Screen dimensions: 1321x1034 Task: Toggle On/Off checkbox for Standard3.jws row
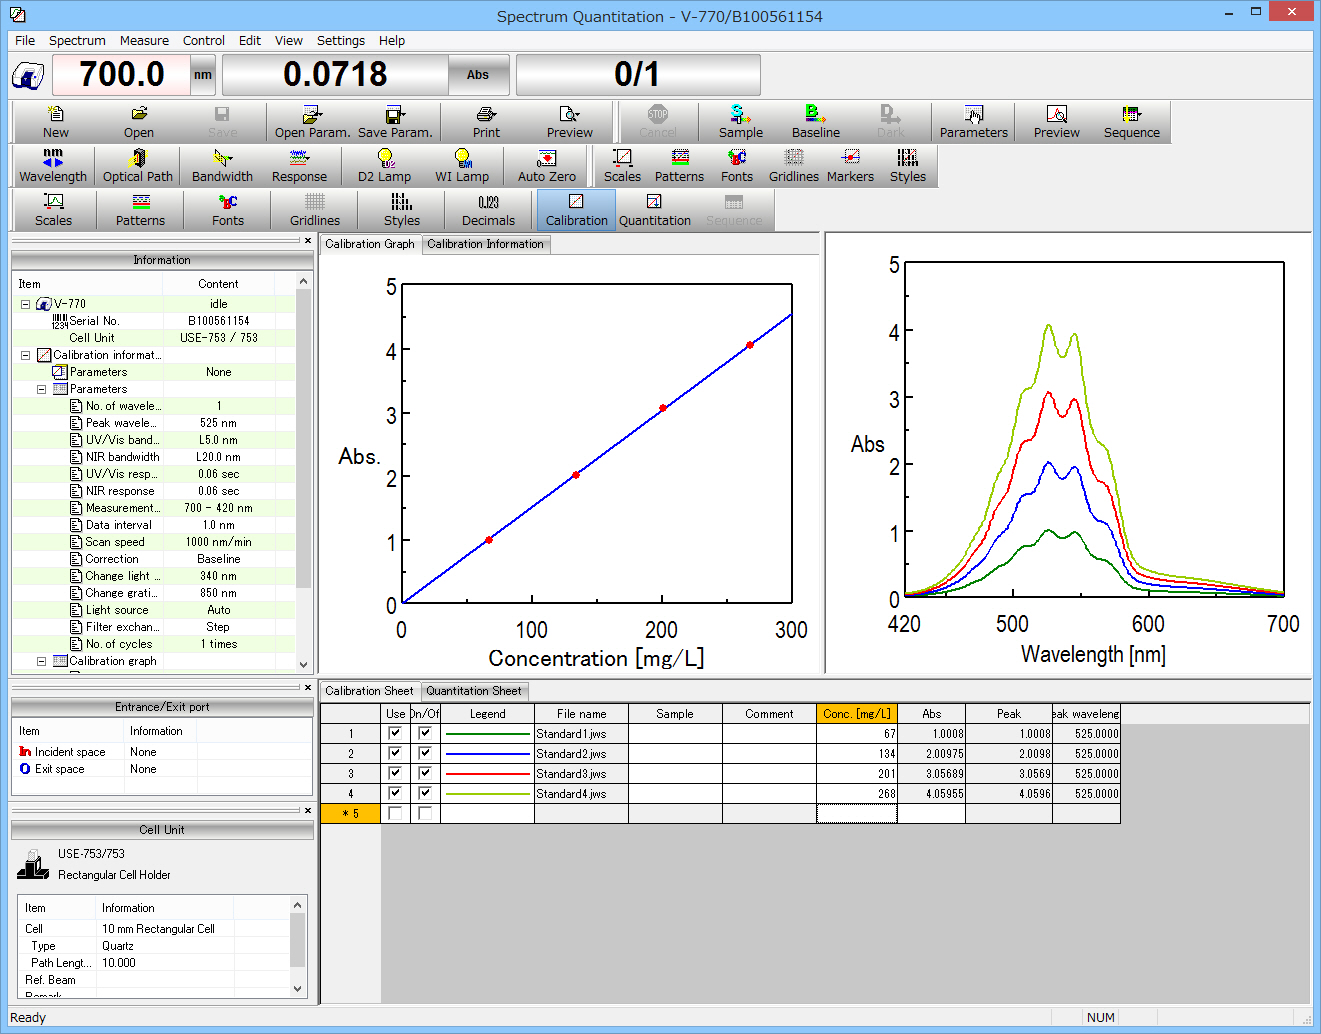(x=425, y=773)
